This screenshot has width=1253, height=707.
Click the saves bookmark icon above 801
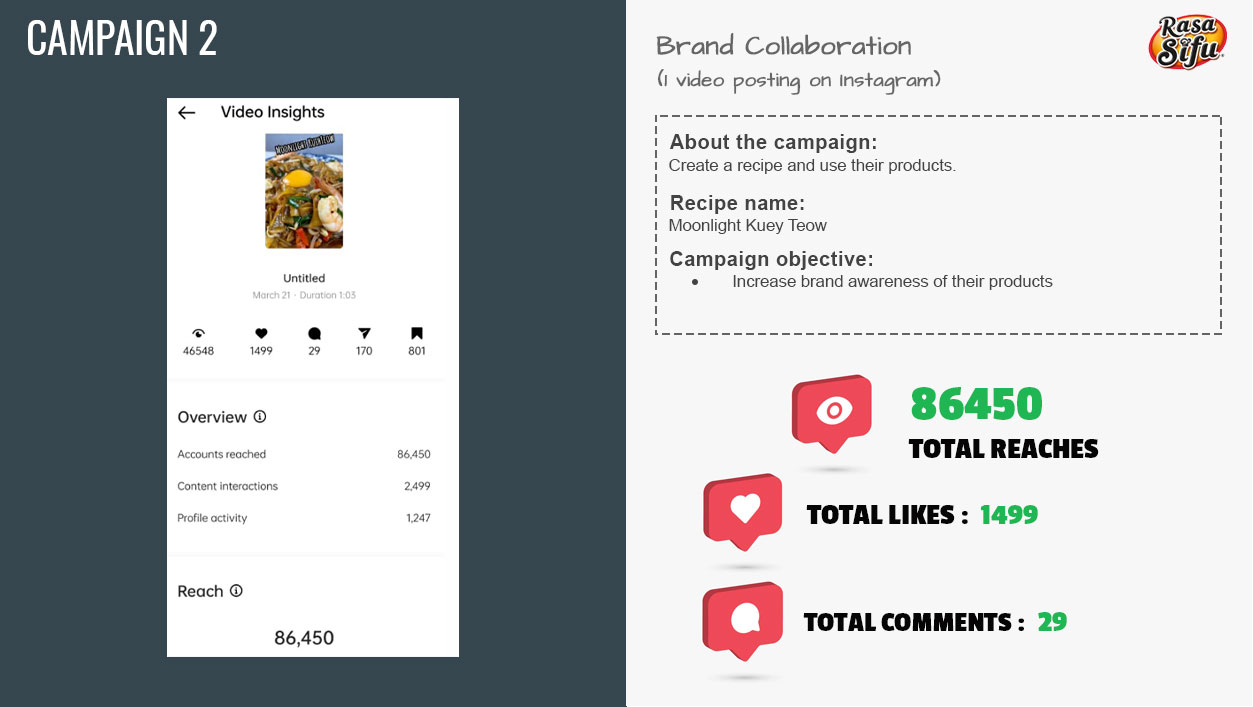pos(417,333)
